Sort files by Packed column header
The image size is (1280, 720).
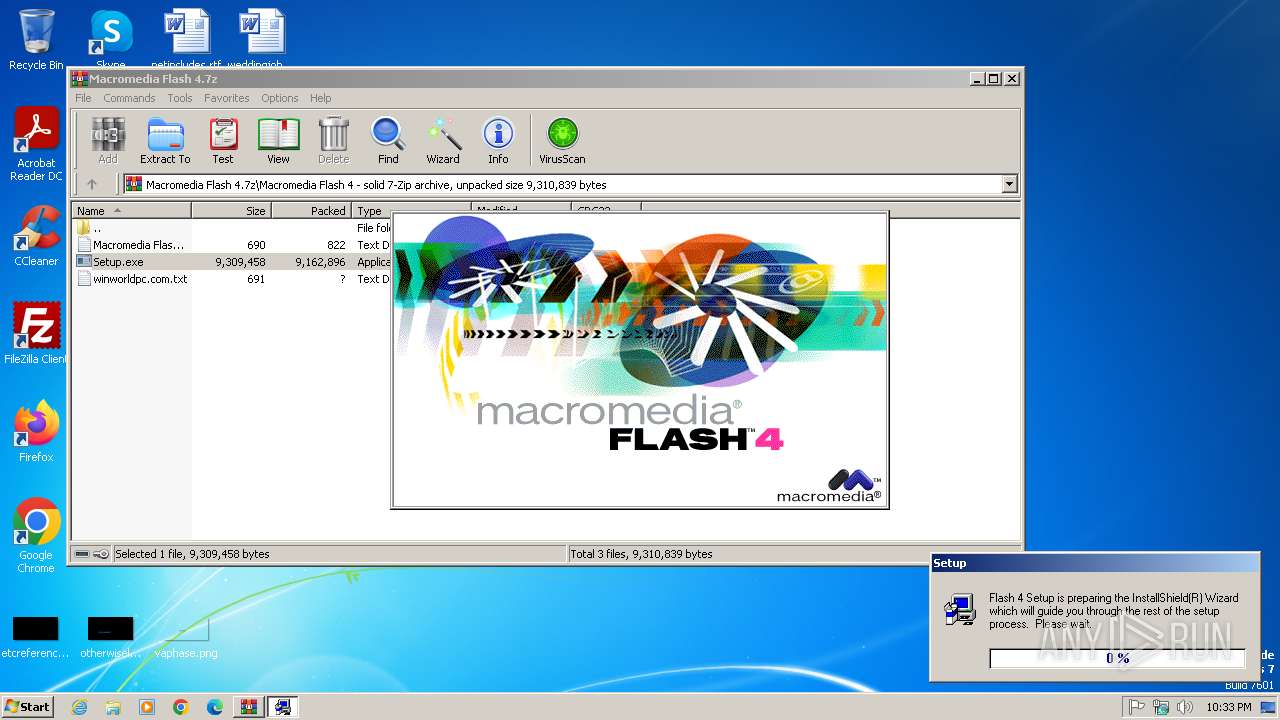click(x=311, y=211)
